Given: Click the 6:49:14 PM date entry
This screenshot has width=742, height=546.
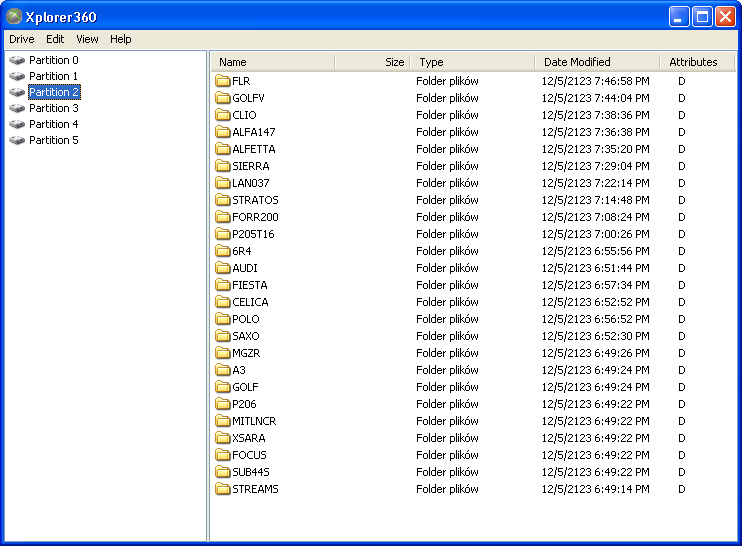Looking at the screenshot, I should click(x=595, y=489).
